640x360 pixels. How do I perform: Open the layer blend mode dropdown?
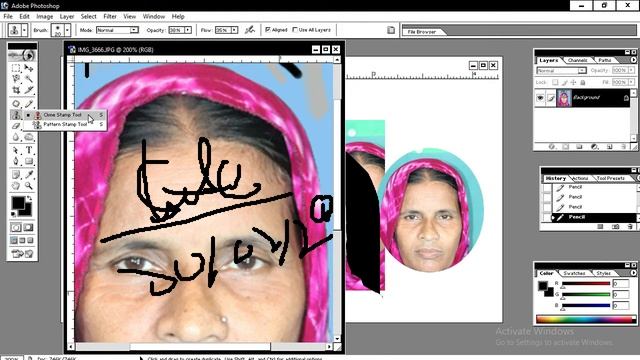pyautogui.click(x=582, y=71)
